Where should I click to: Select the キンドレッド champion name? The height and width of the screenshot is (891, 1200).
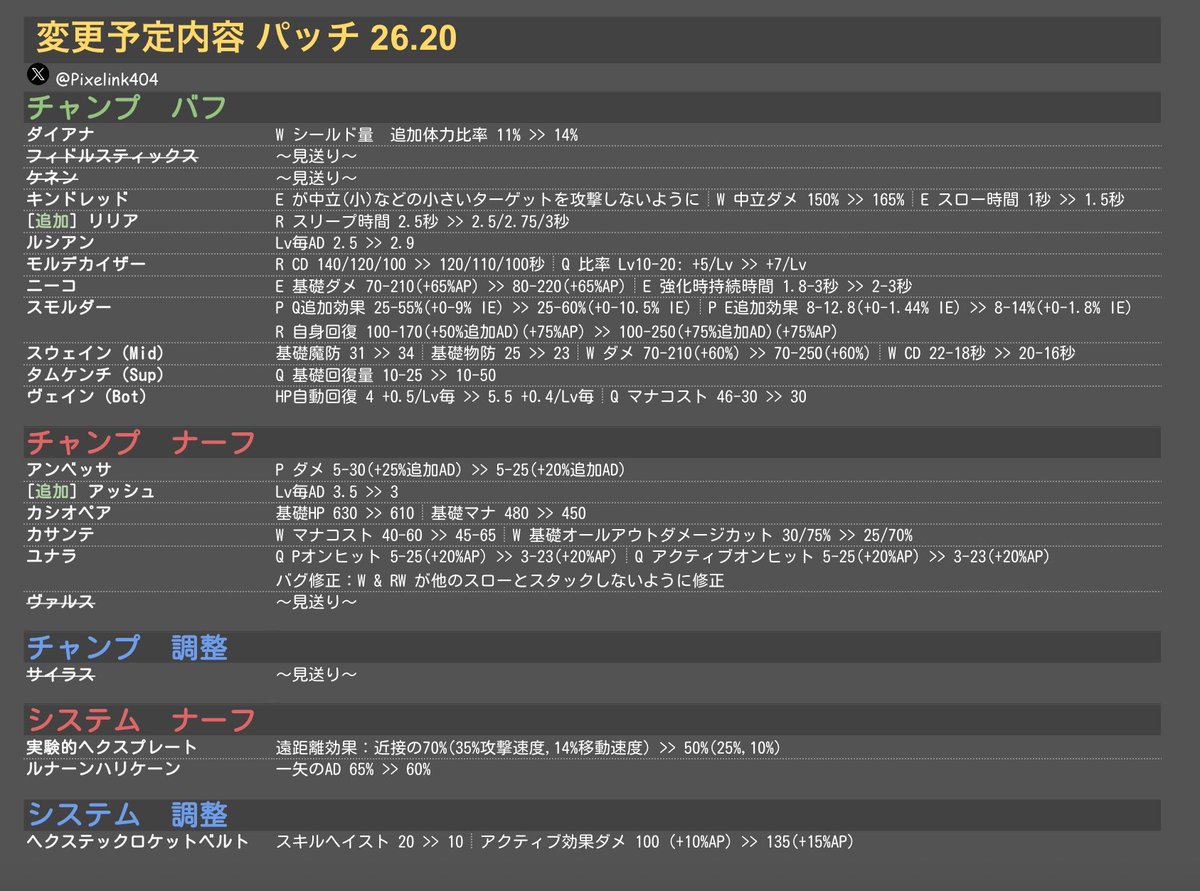point(77,200)
